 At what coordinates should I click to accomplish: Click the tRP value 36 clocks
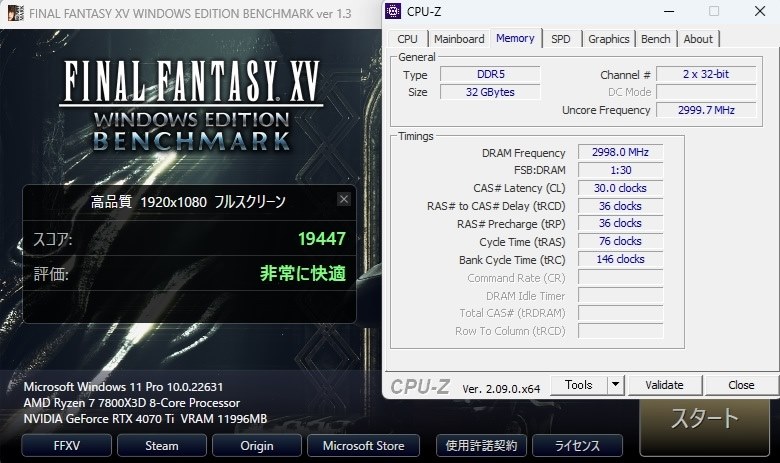pyautogui.click(x=620, y=223)
